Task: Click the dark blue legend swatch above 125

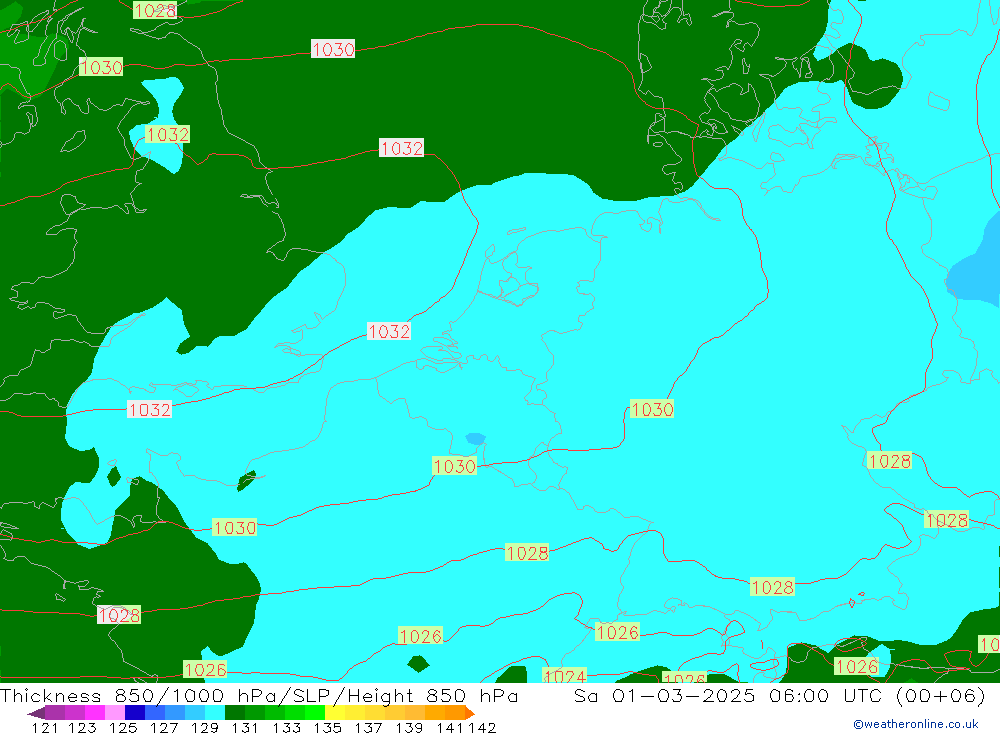Action: [x=135, y=713]
